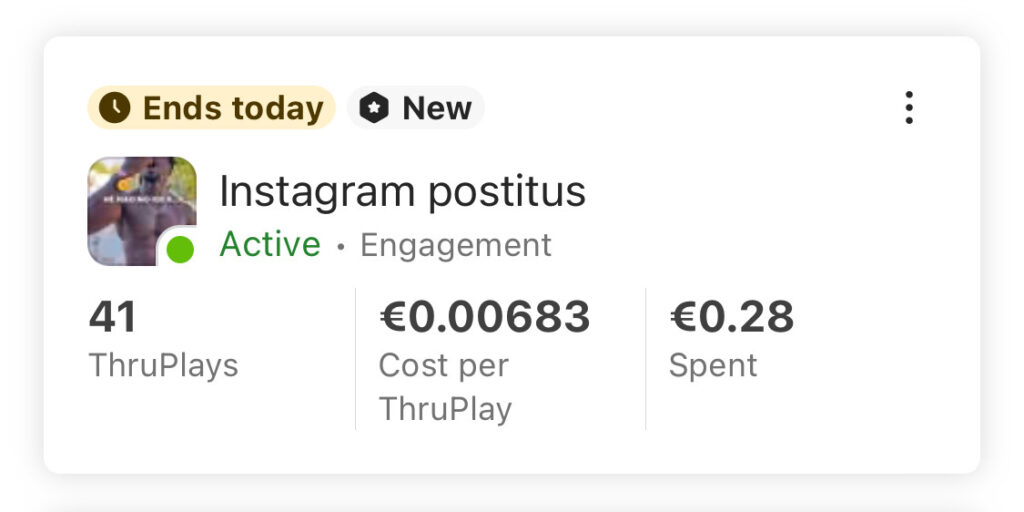Image resolution: width=1024 pixels, height=512 pixels.
Task: Open the three-dot more options menu
Action: [908, 108]
